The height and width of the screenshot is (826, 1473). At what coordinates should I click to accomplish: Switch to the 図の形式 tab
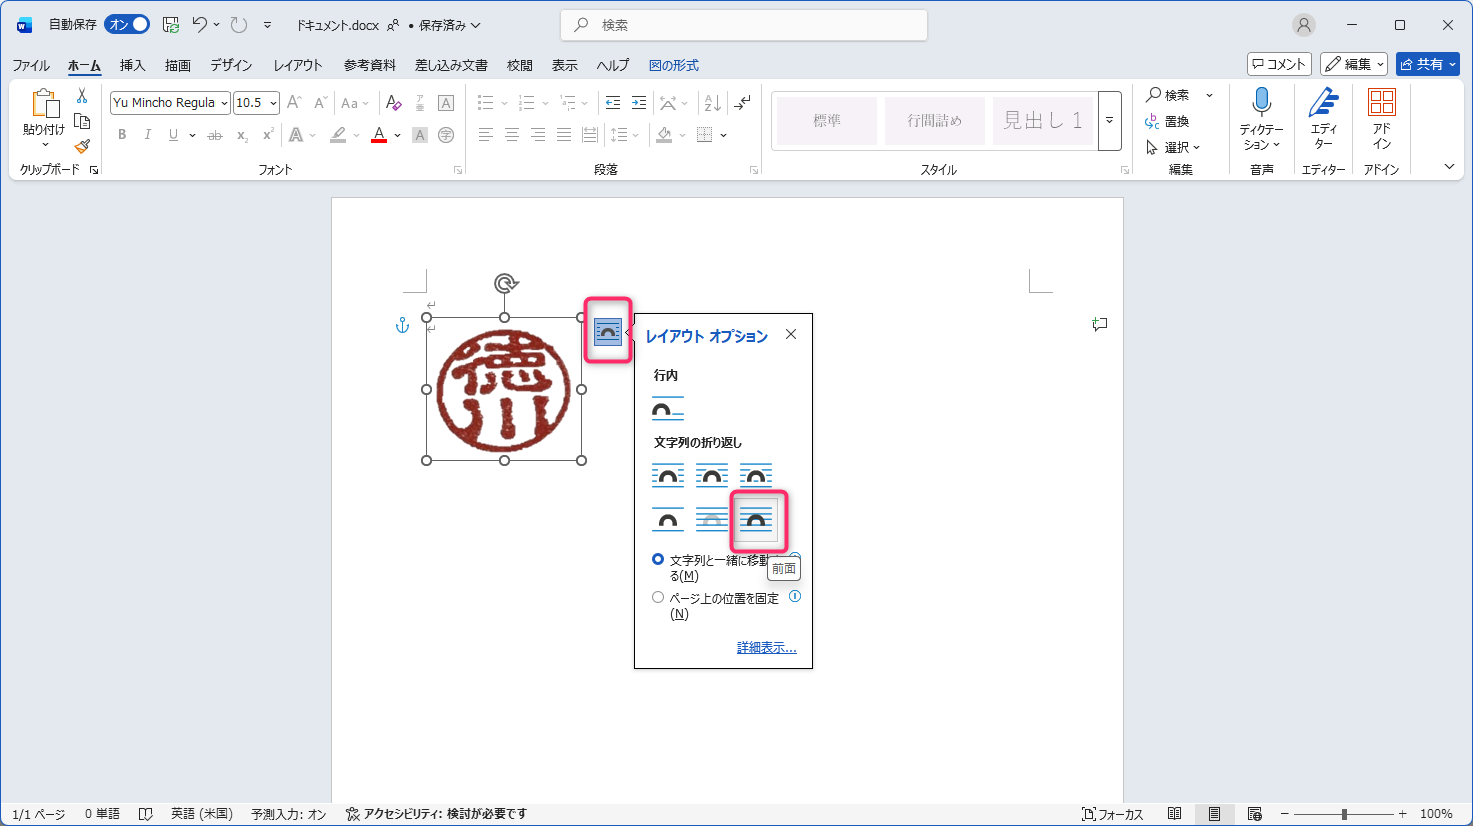673,66
